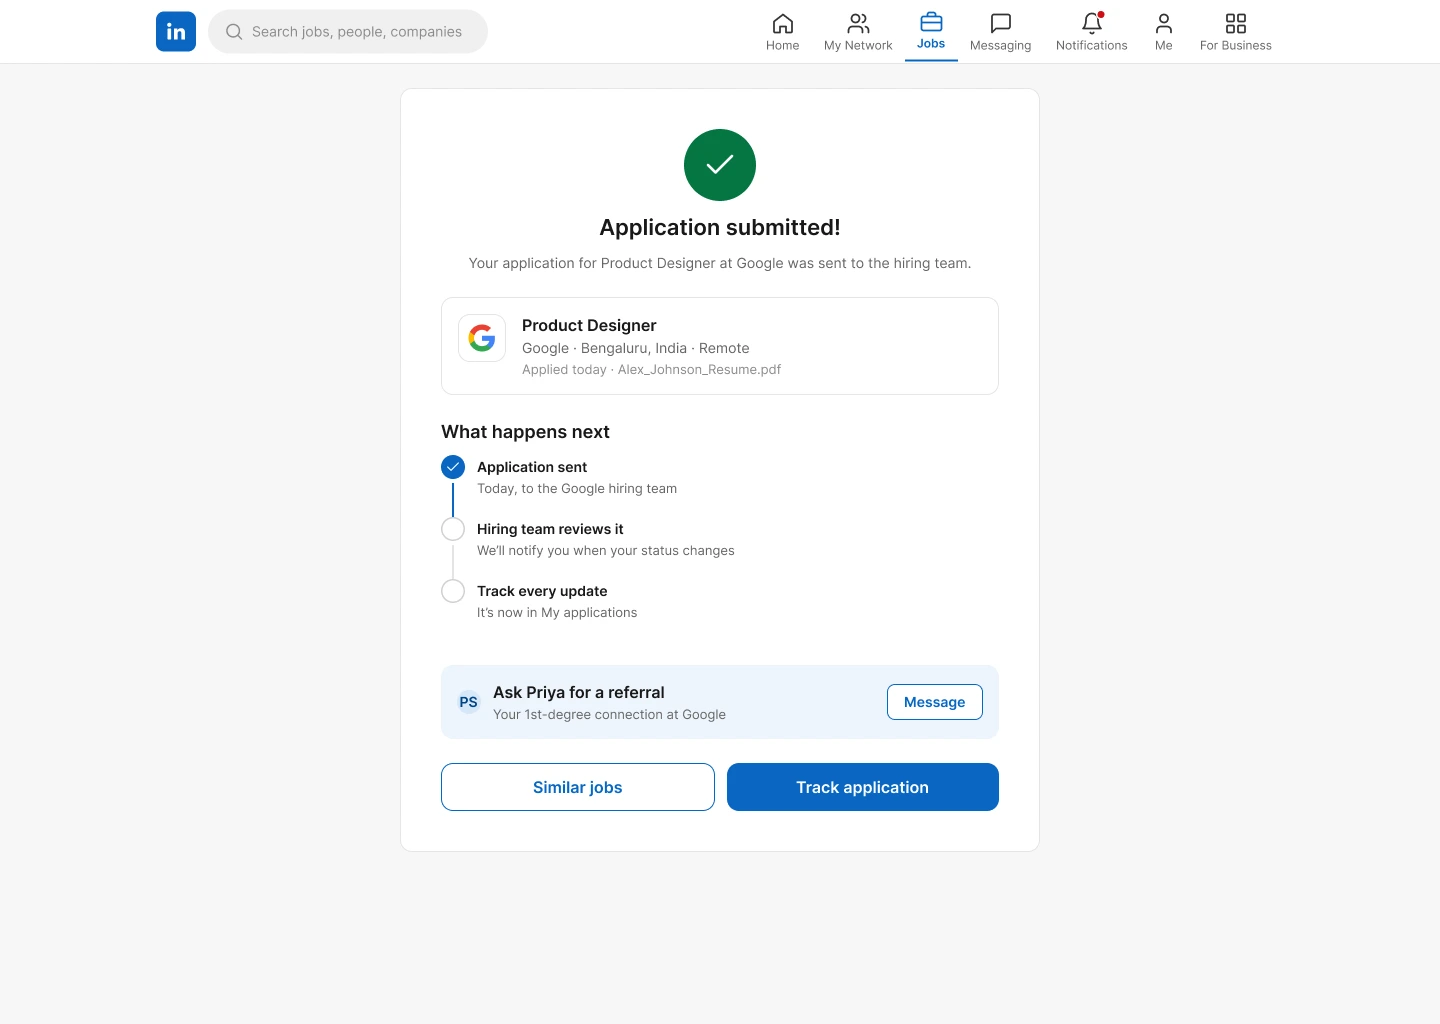
Task: Click the Google company logo
Action: pyautogui.click(x=482, y=338)
